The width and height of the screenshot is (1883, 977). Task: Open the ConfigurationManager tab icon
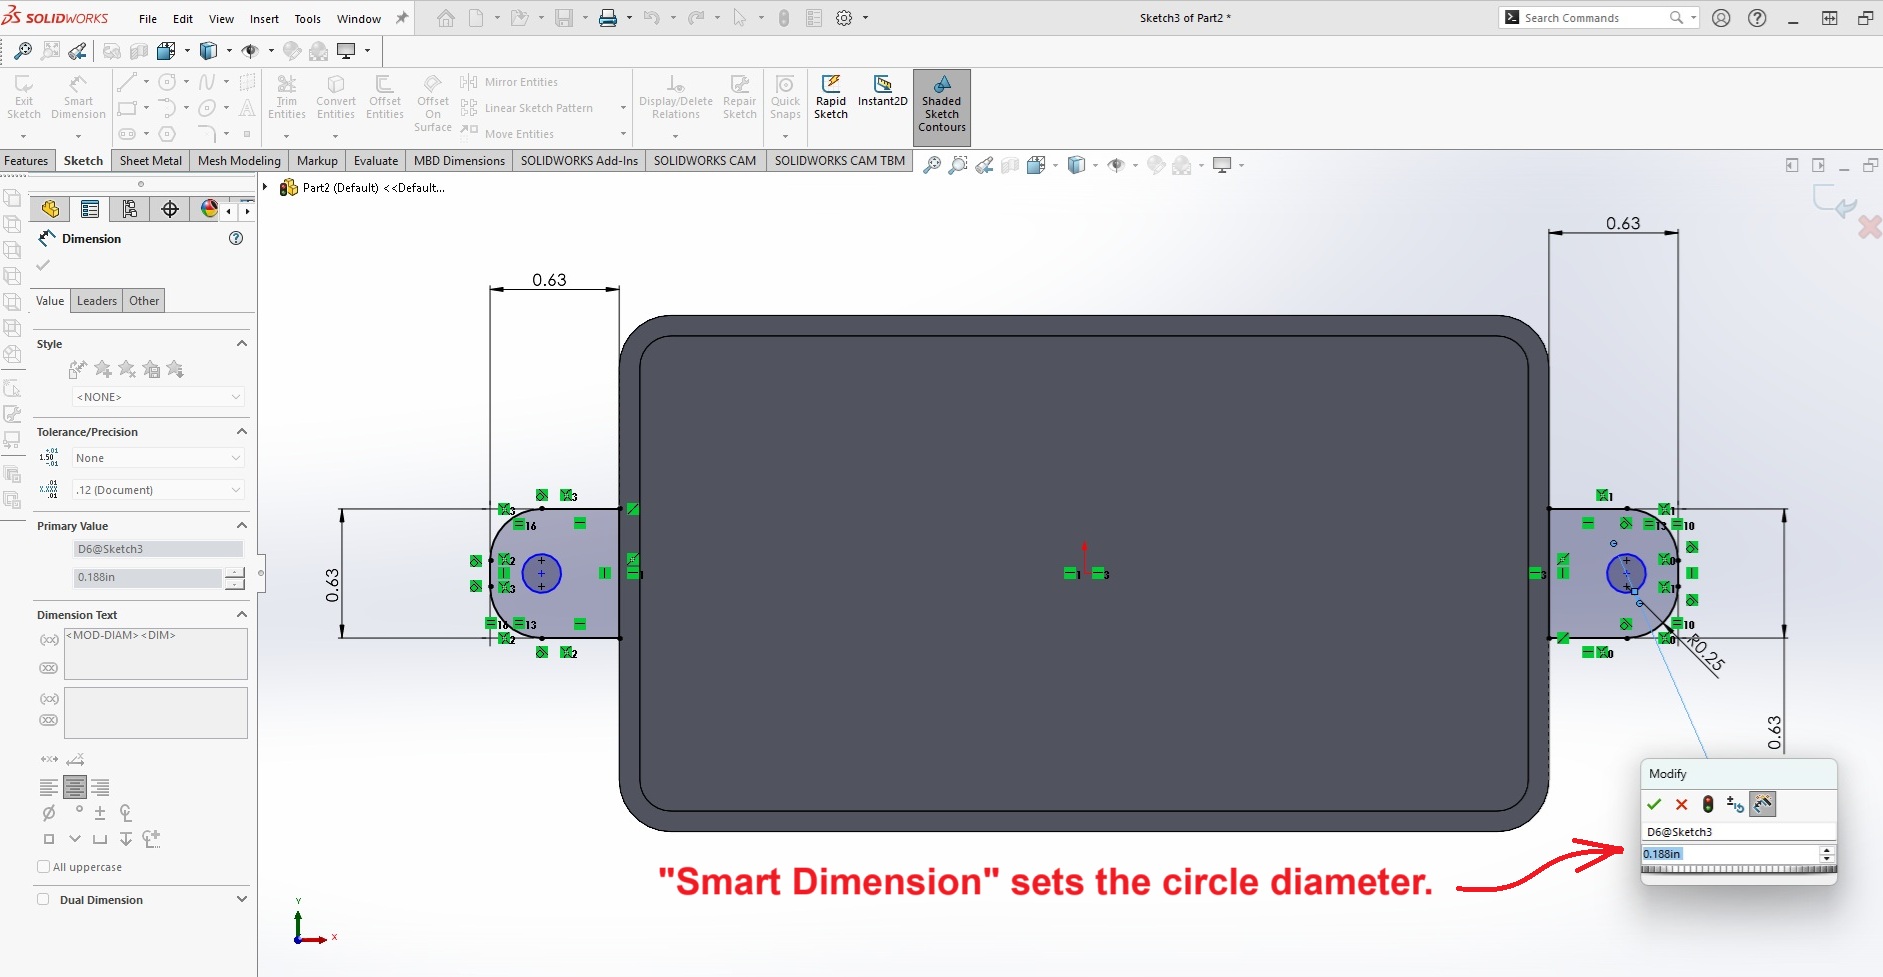pyautogui.click(x=129, y=209)
